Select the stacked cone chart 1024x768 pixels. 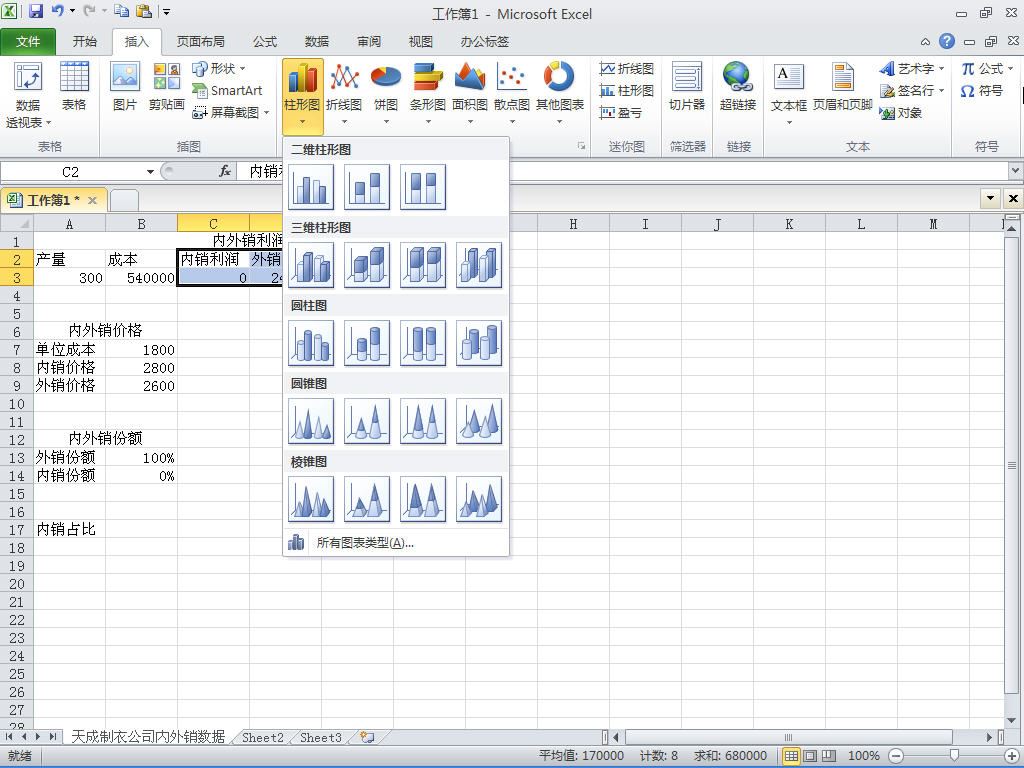coord(367,421)
